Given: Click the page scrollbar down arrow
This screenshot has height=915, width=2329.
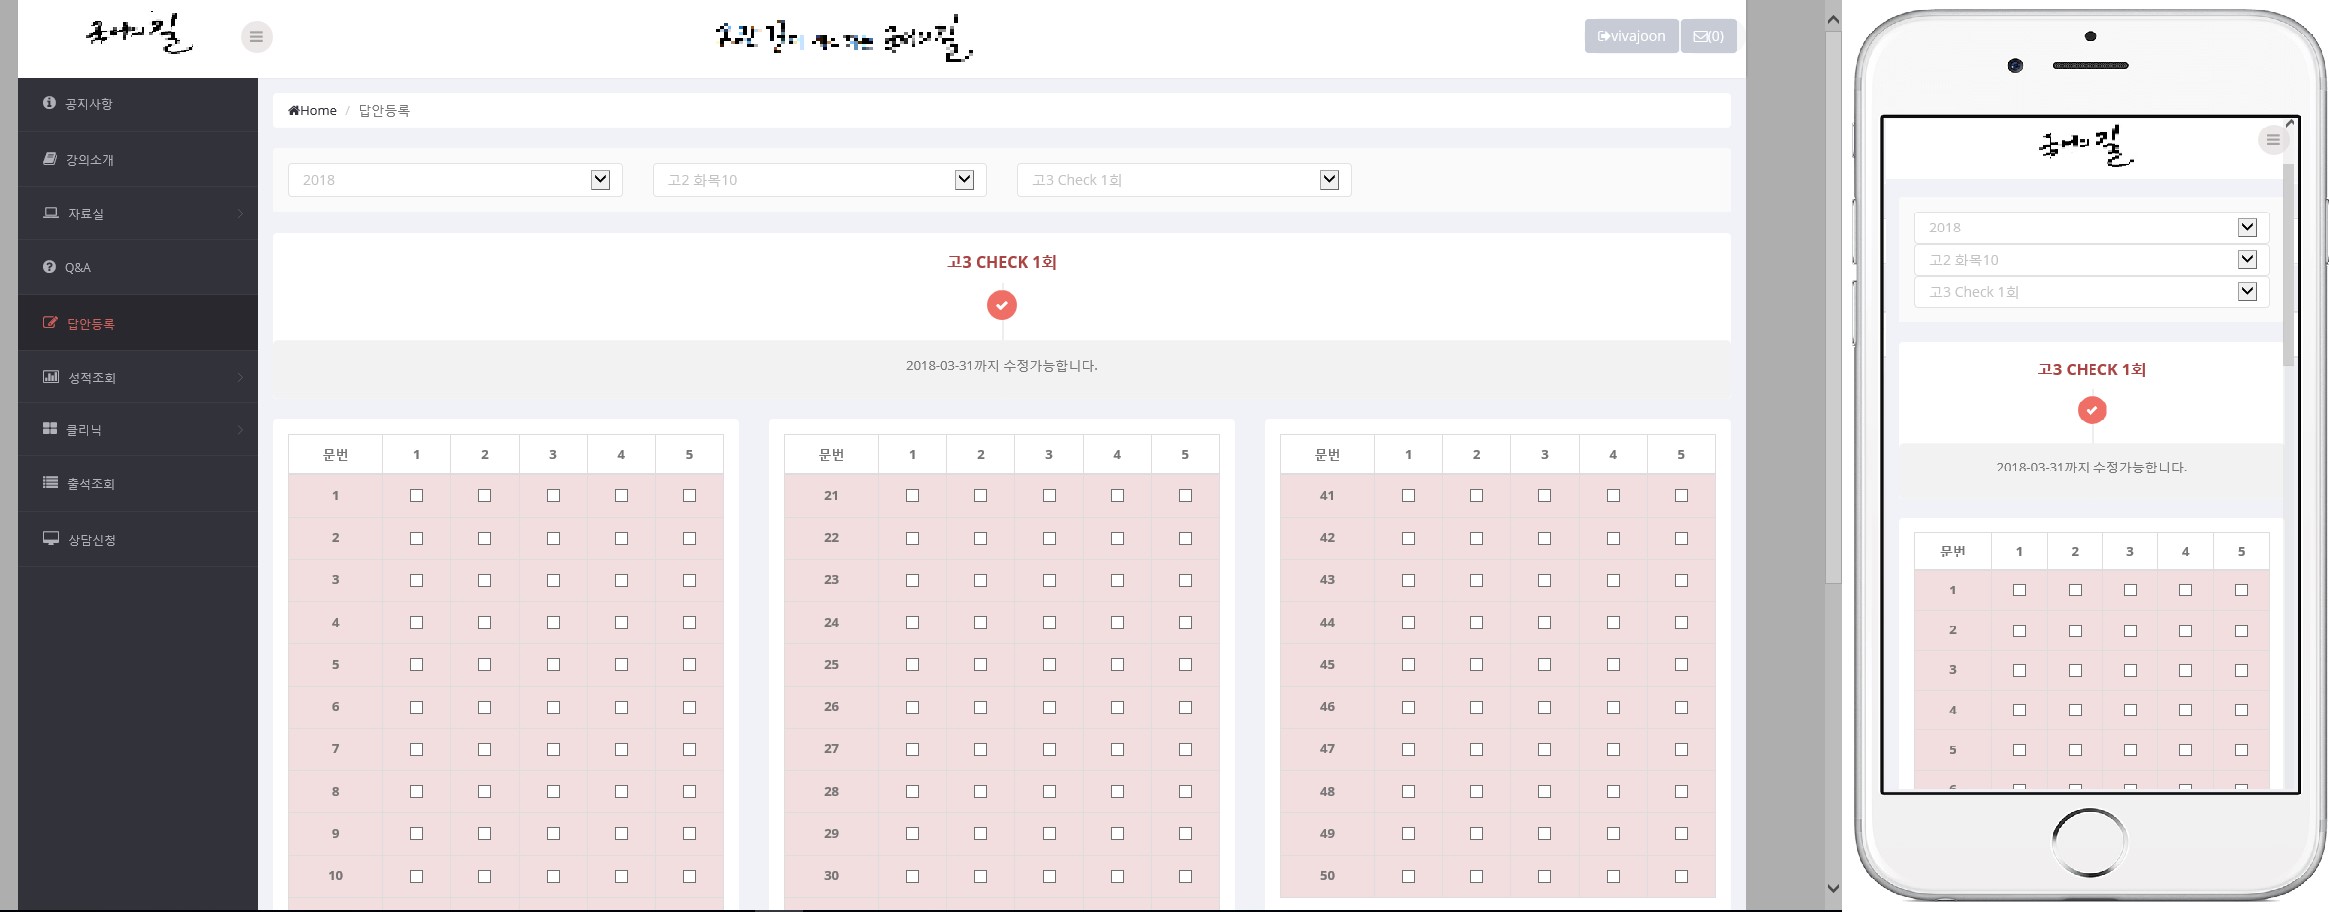Looking at the screenshot, I should click(1832, 888).
